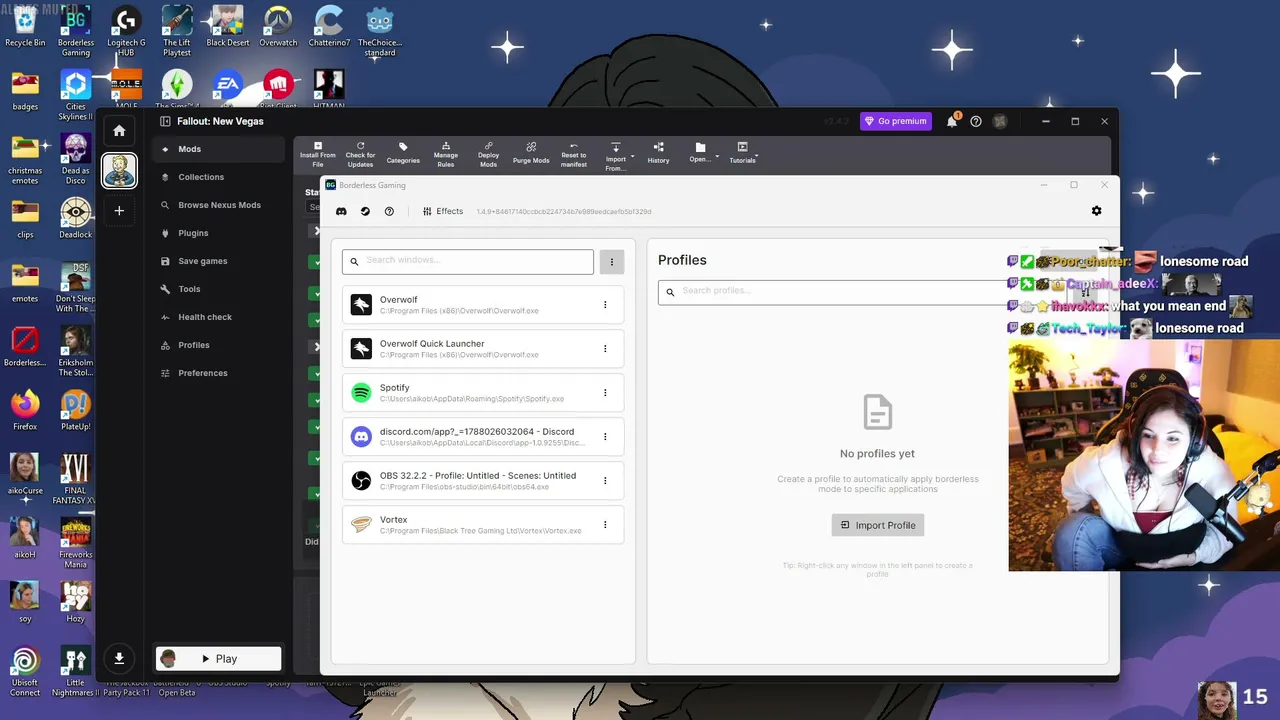
Task: Add a new game with plus icon
Action: pos(119,211)
